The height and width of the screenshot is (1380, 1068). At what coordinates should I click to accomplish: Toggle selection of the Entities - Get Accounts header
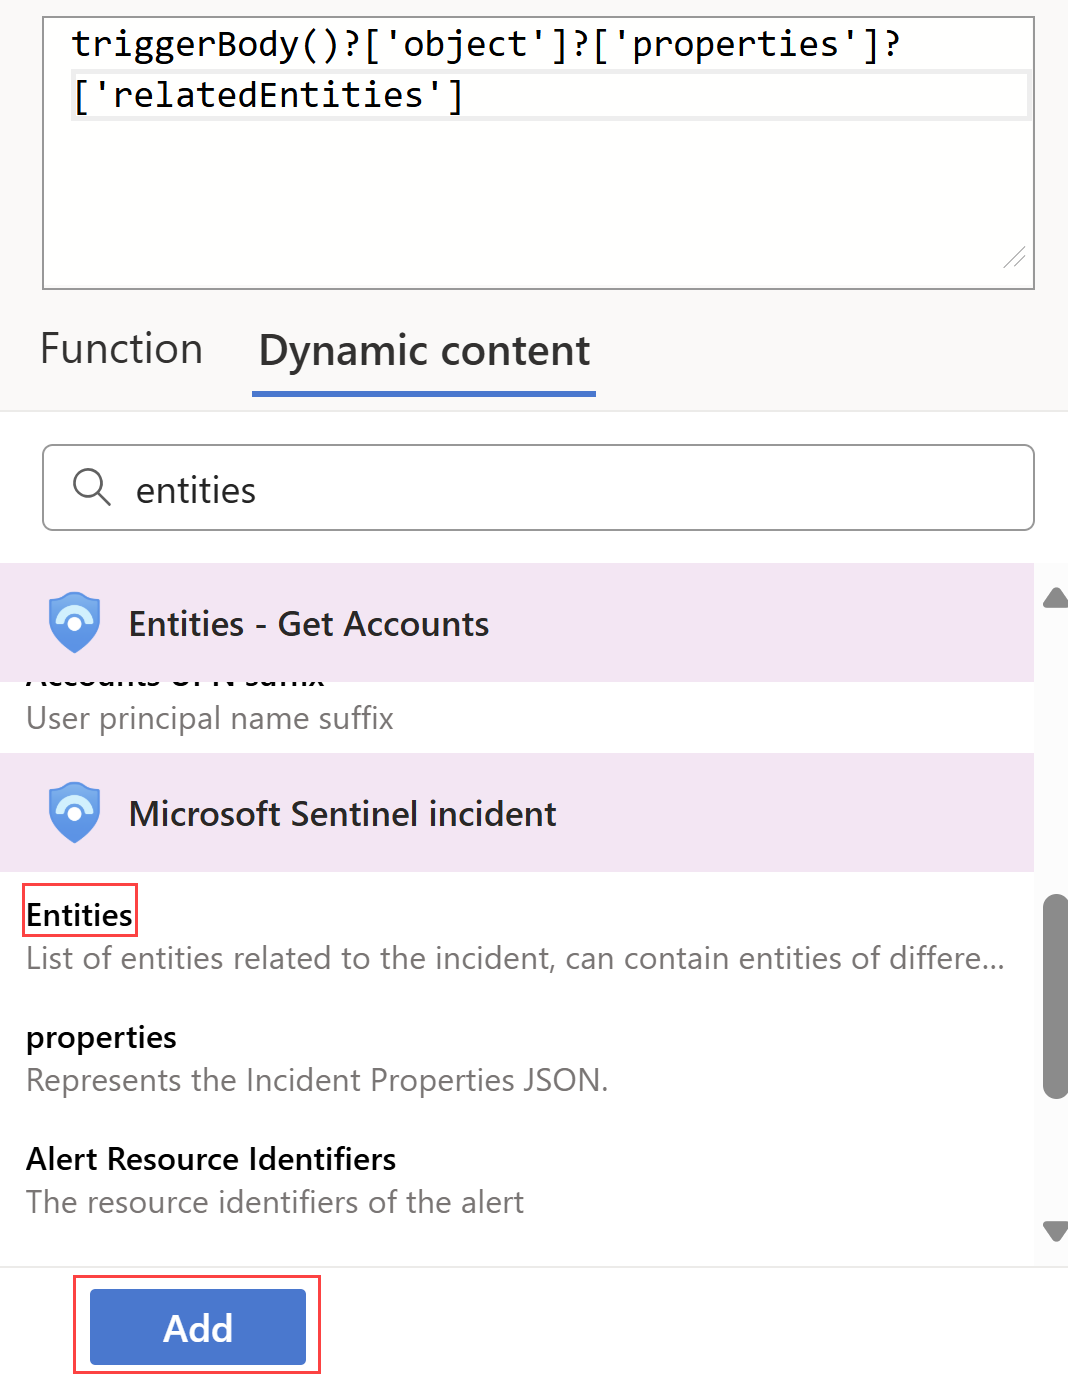tap(308, 622)
